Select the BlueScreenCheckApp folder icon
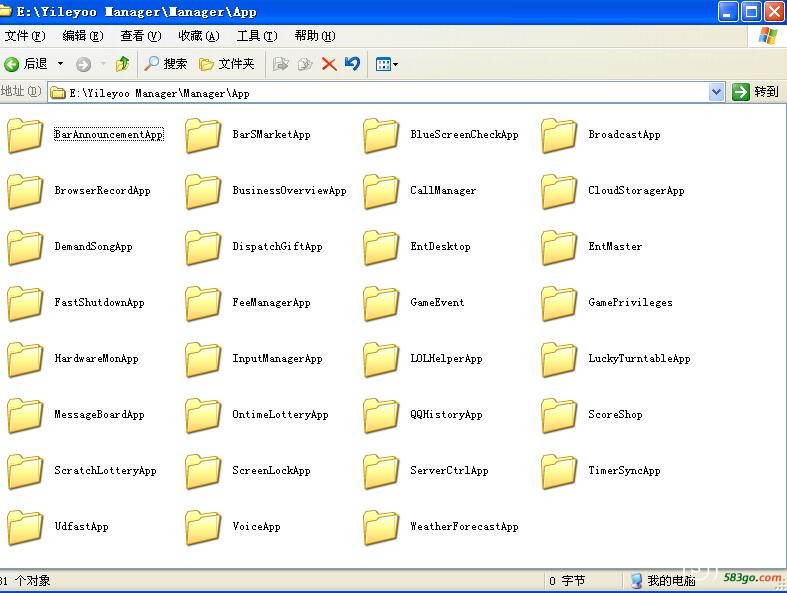This screenshot has height=593, width=787. tap(381, 135)
